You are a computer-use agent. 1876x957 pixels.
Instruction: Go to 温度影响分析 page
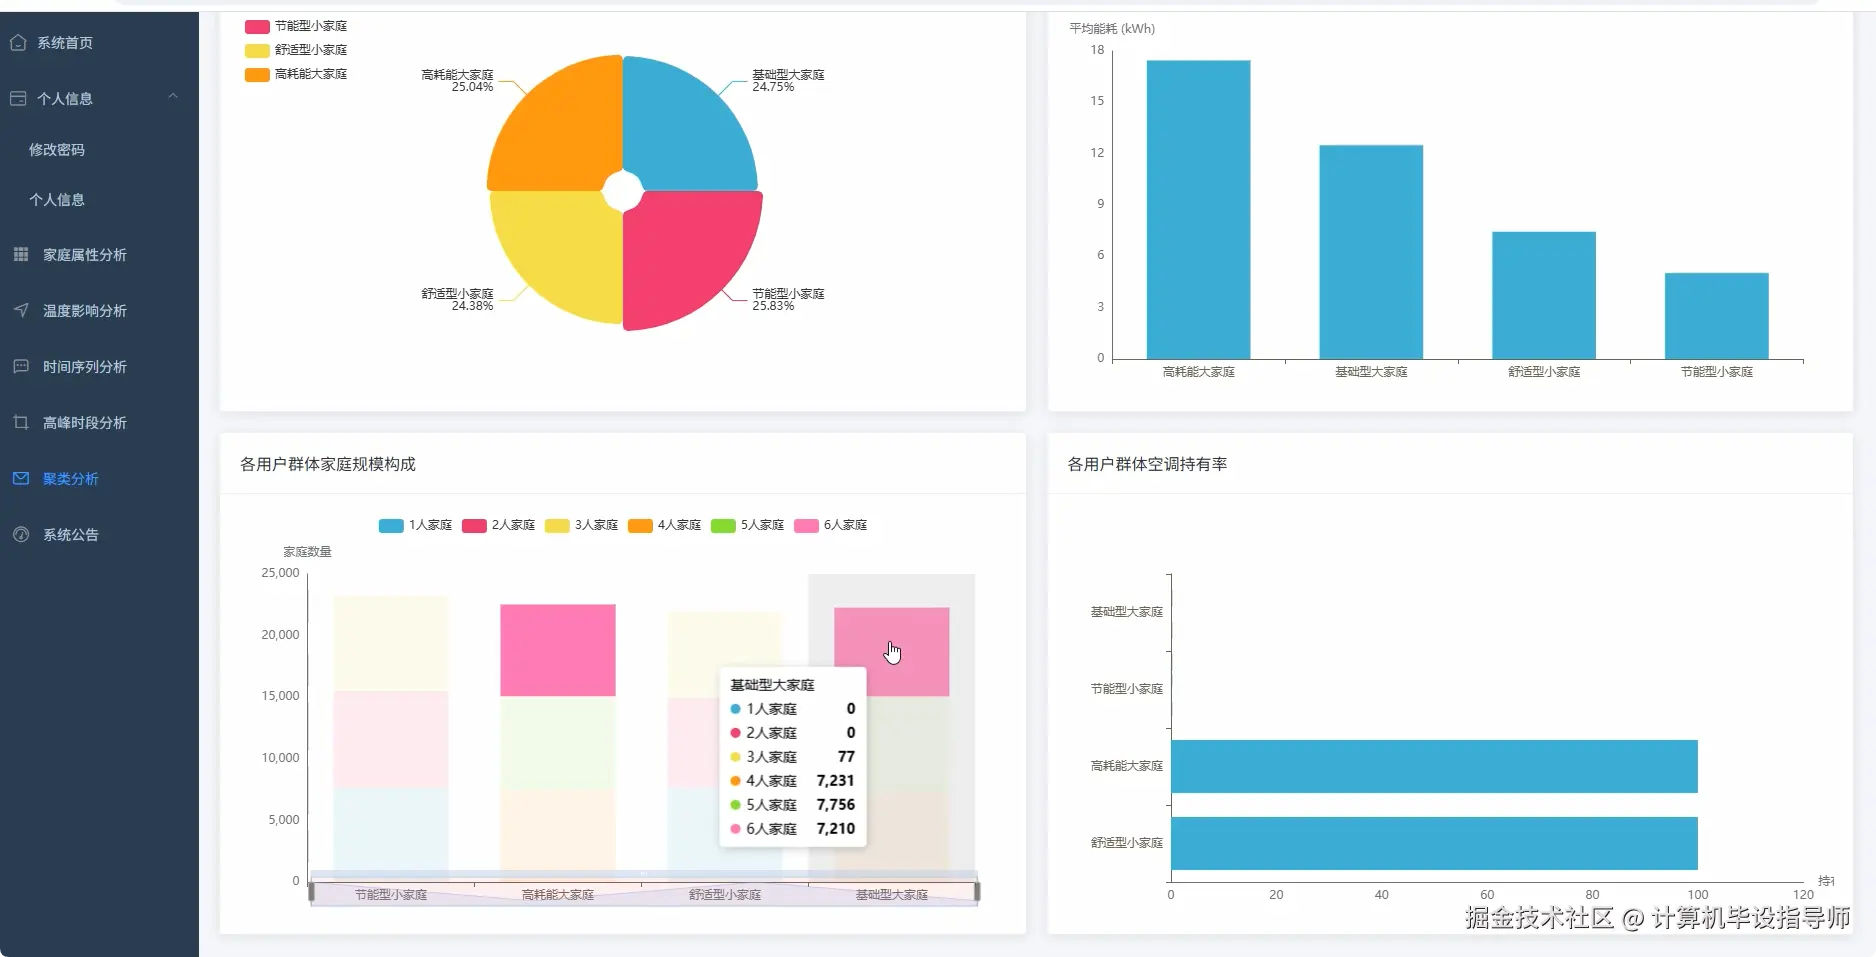[x=99, y=310]
